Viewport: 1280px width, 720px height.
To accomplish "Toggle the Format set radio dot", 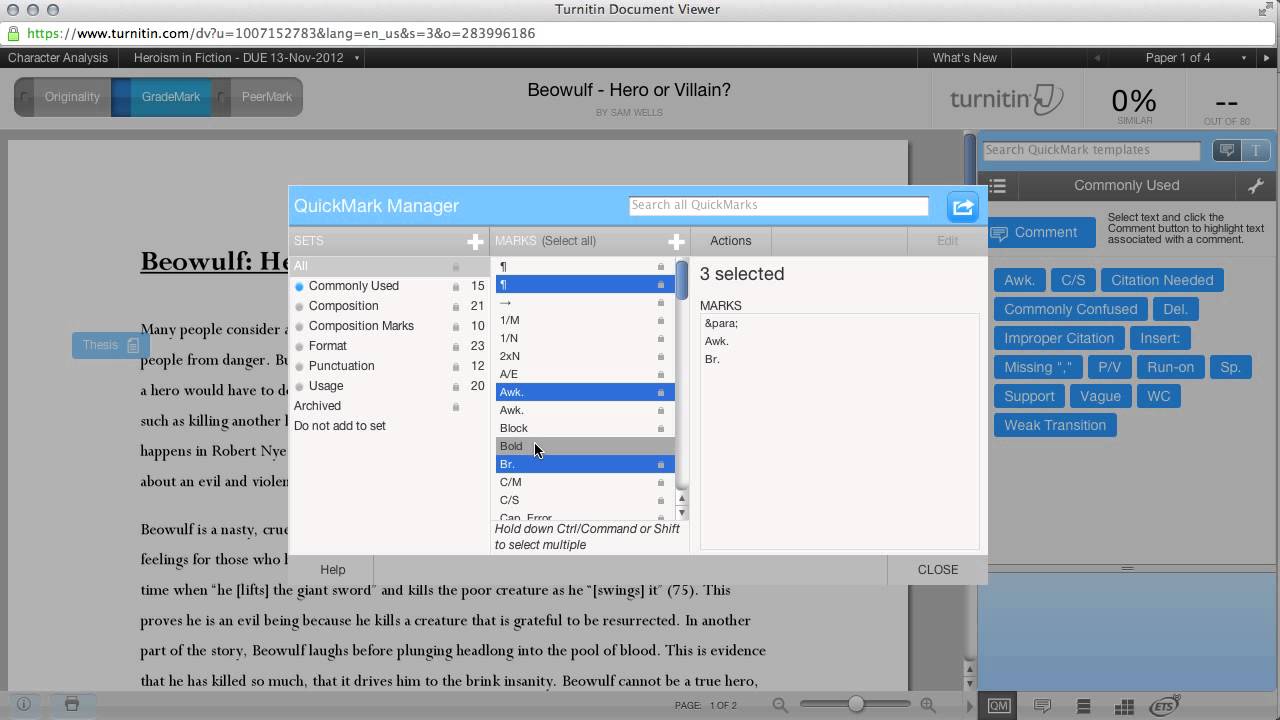I will click(299, 346).
